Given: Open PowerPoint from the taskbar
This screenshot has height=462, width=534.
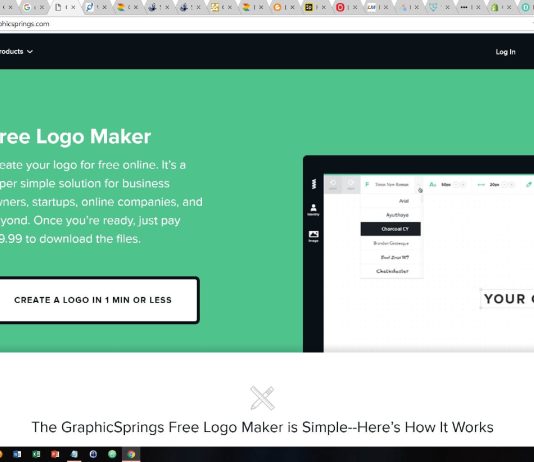Looking at the screenshot, I should [x=55, y=454].
